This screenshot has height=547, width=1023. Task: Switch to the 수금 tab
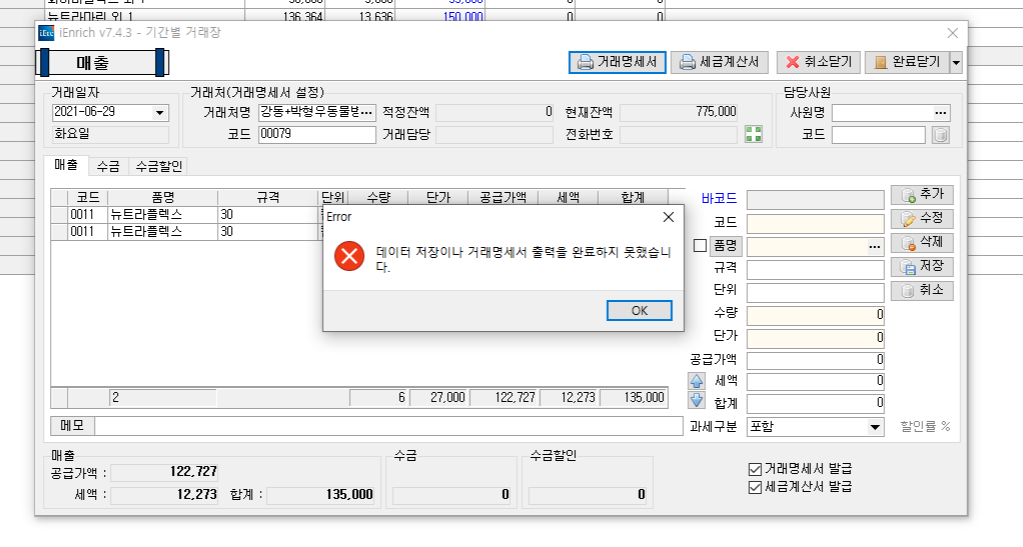pos(108,166)
